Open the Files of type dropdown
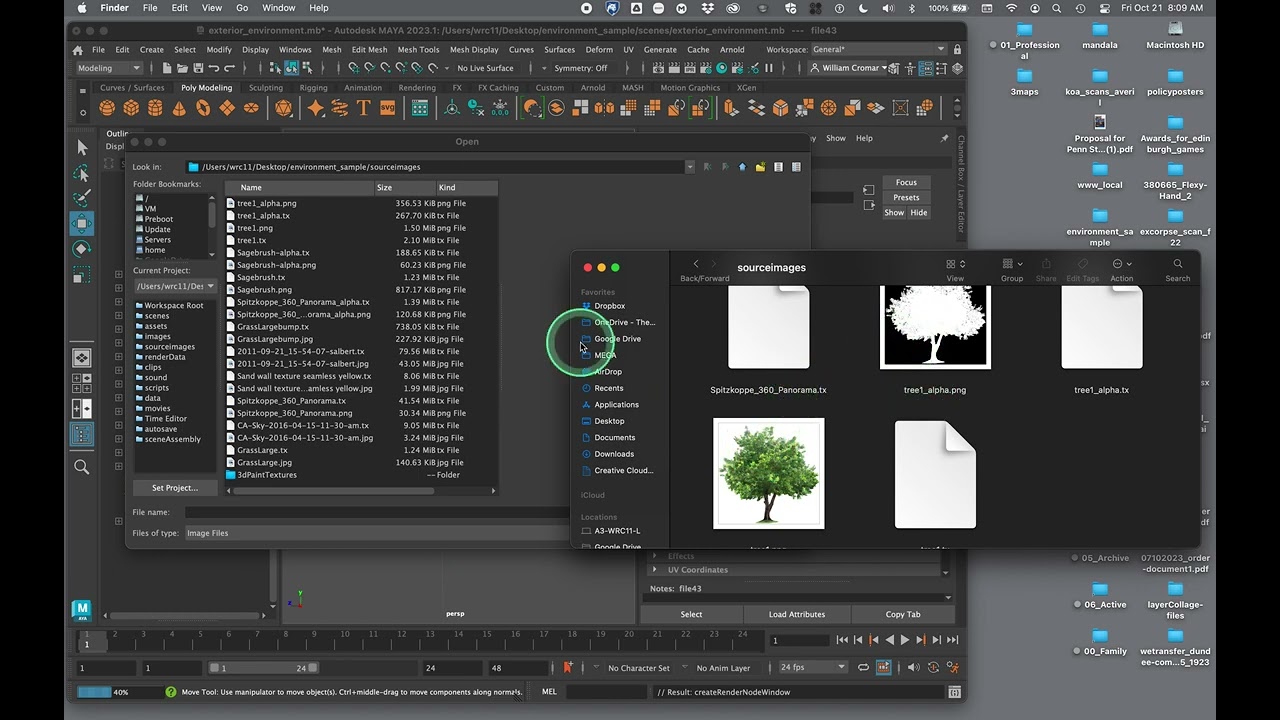Viewport: 1280px width, 720px height. [376, 533]
